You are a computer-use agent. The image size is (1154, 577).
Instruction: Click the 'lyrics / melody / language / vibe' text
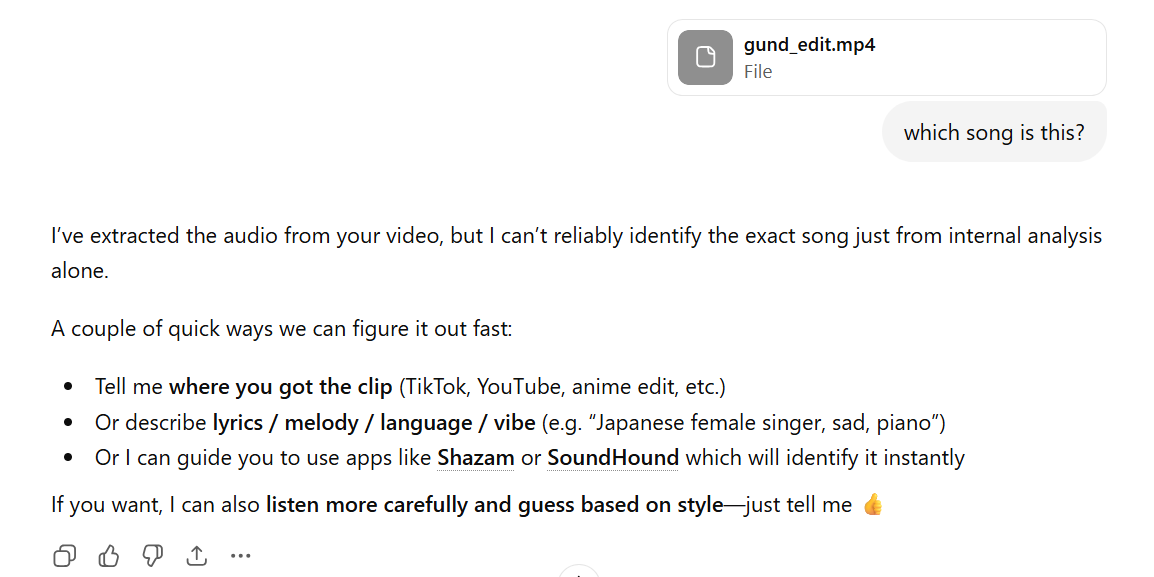click(x=374, y=422)
